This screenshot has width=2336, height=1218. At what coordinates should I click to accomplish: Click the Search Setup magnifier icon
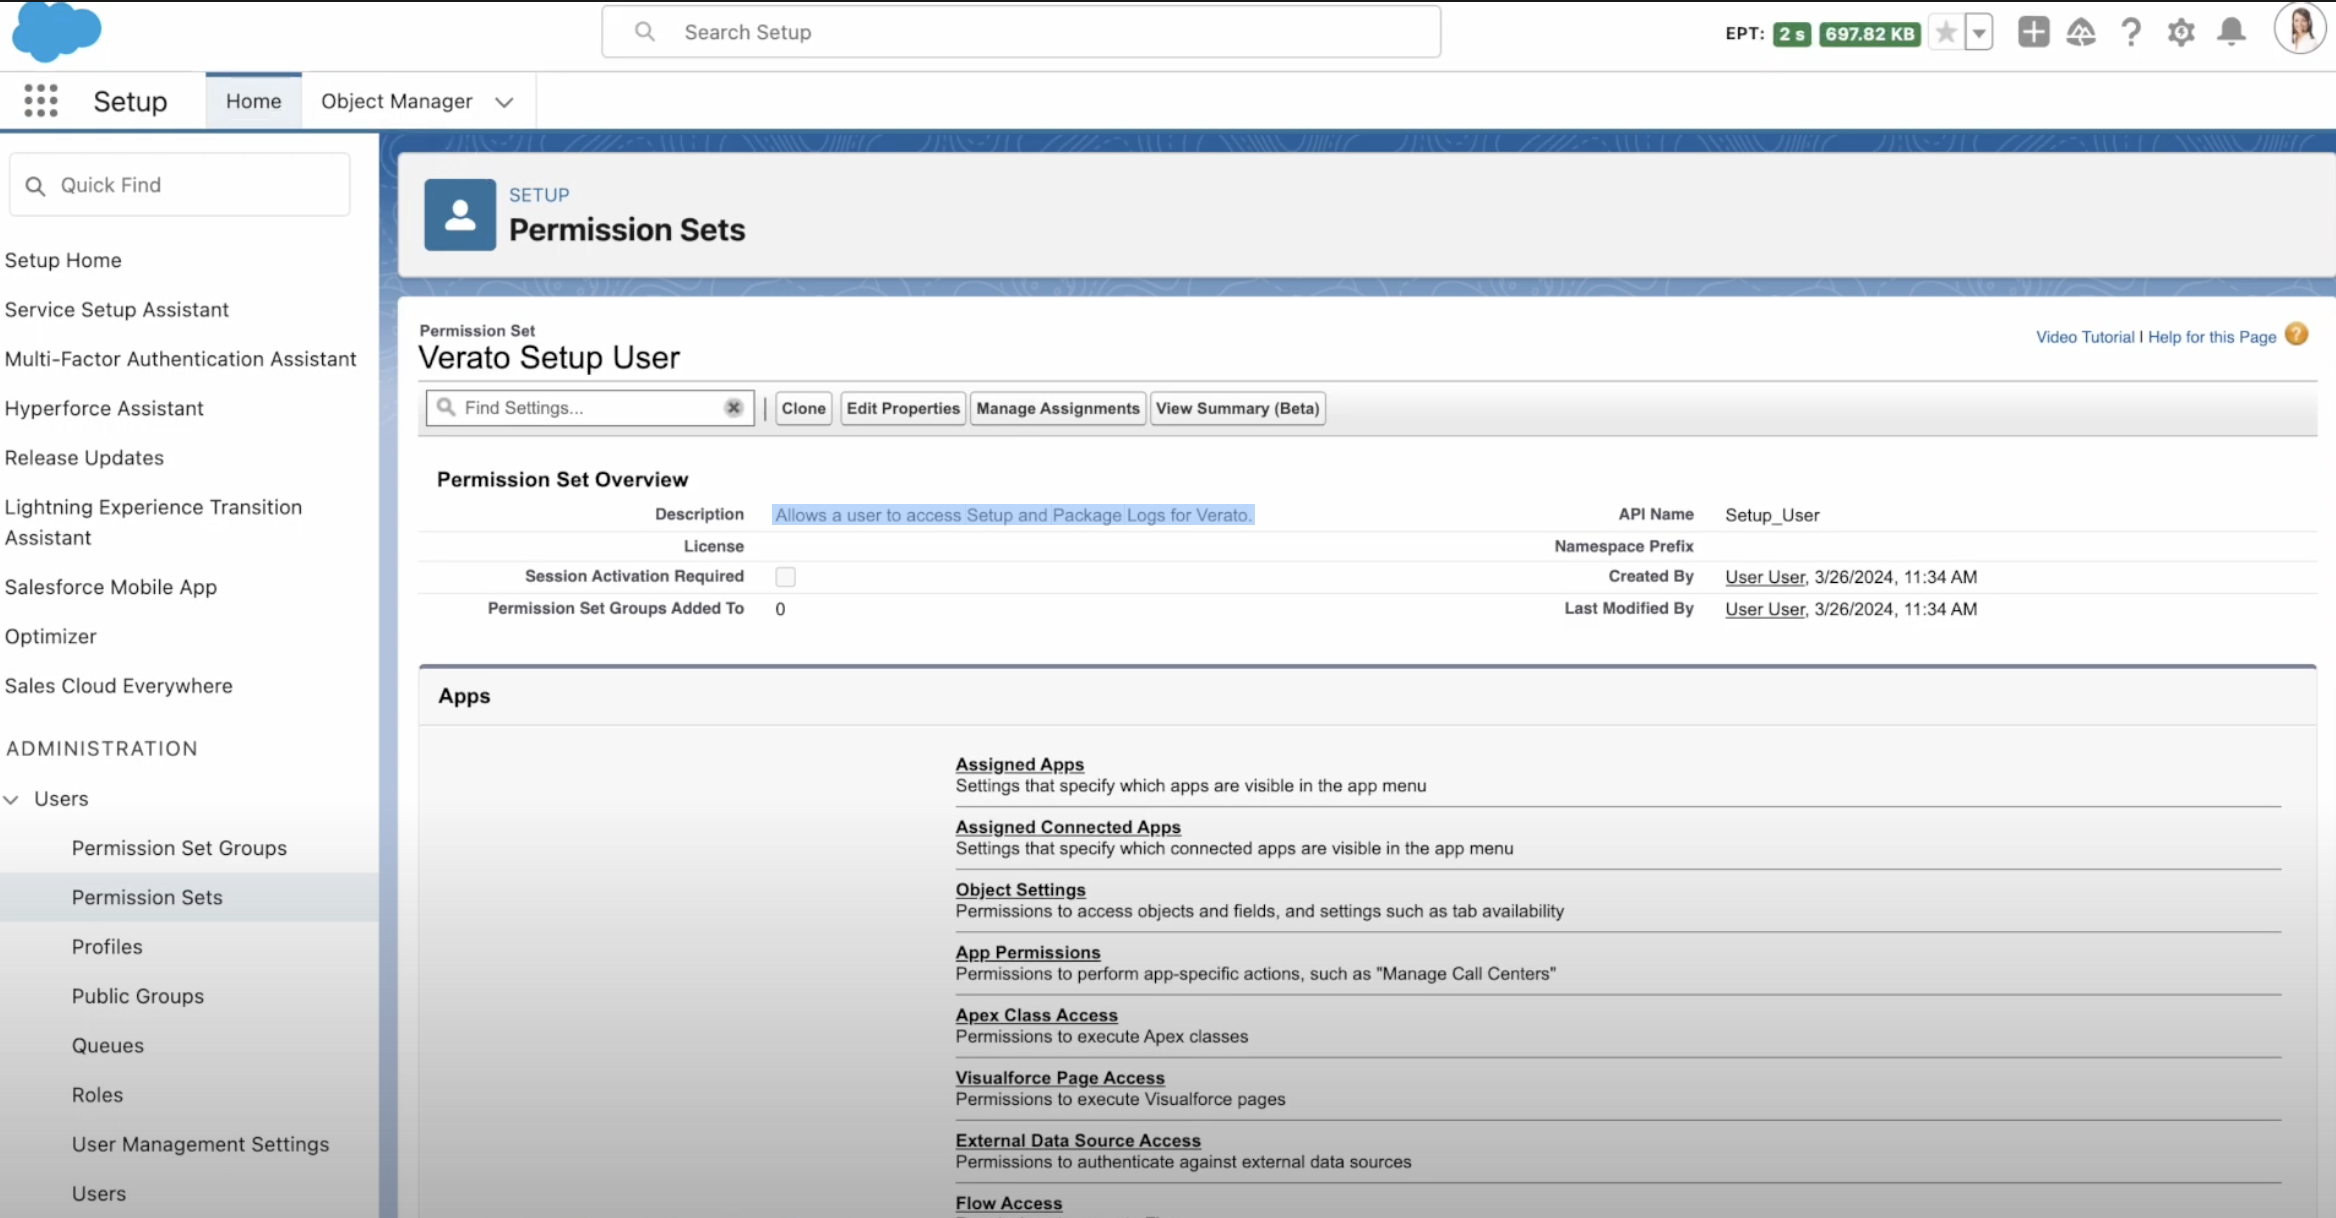[645, 32]
